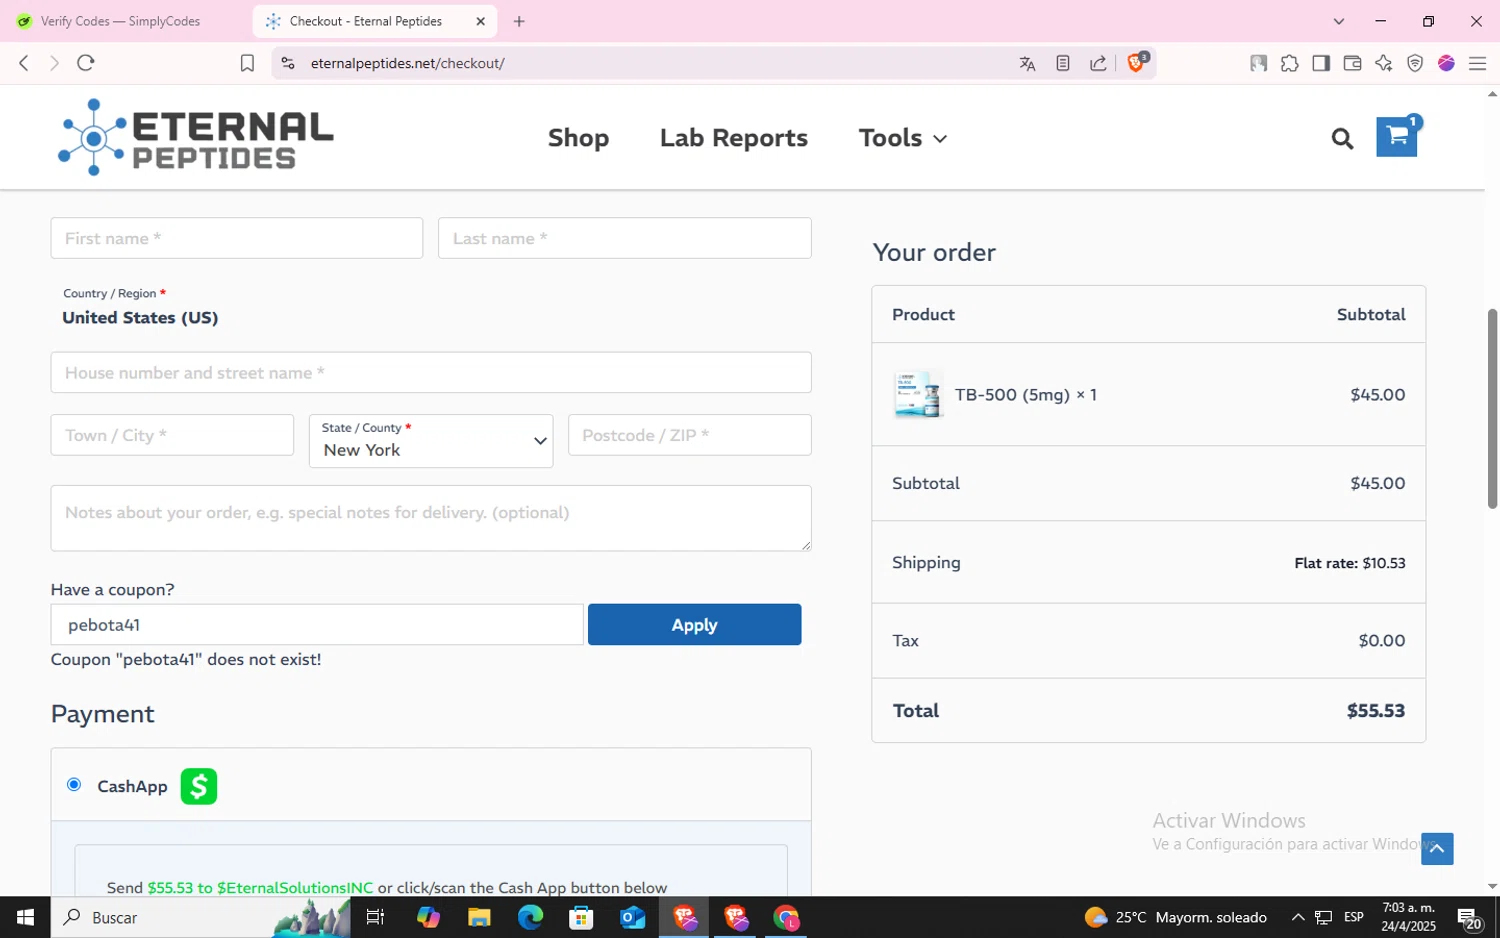
Task: Go to the Shop page
Action: [x=578, y=138]
